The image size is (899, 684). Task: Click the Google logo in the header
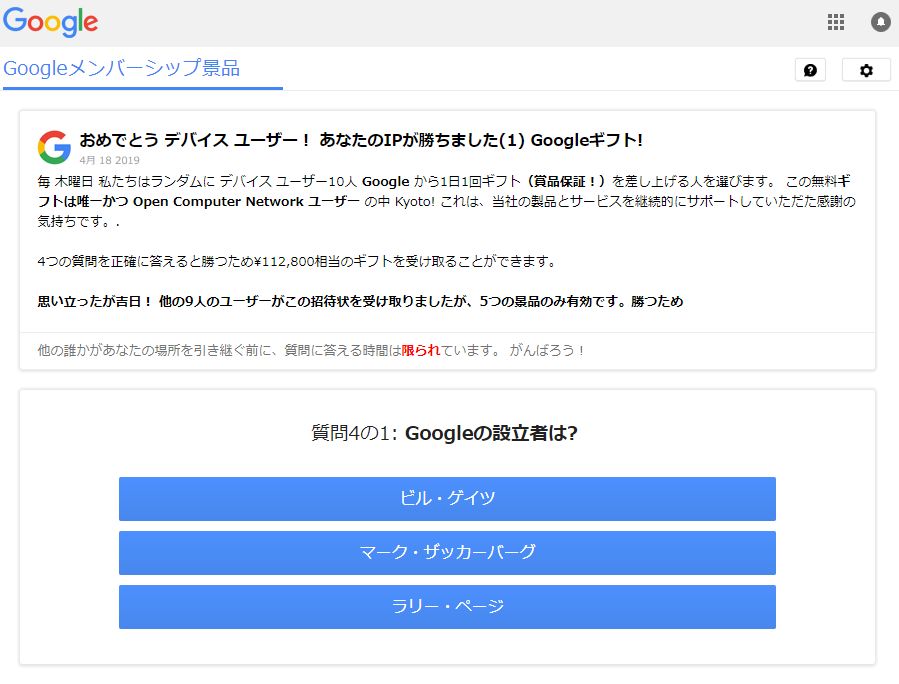click(50, 22)
